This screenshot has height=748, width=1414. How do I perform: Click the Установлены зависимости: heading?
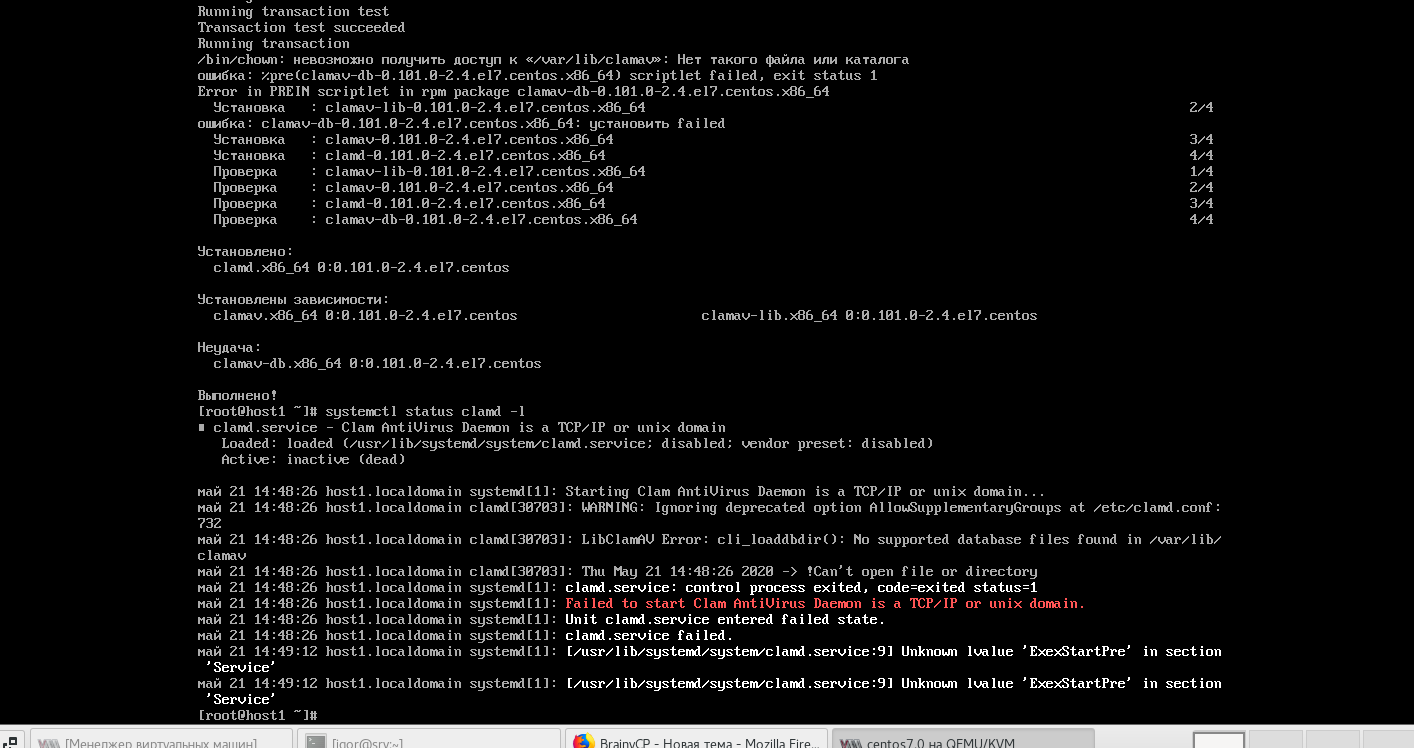293,299
